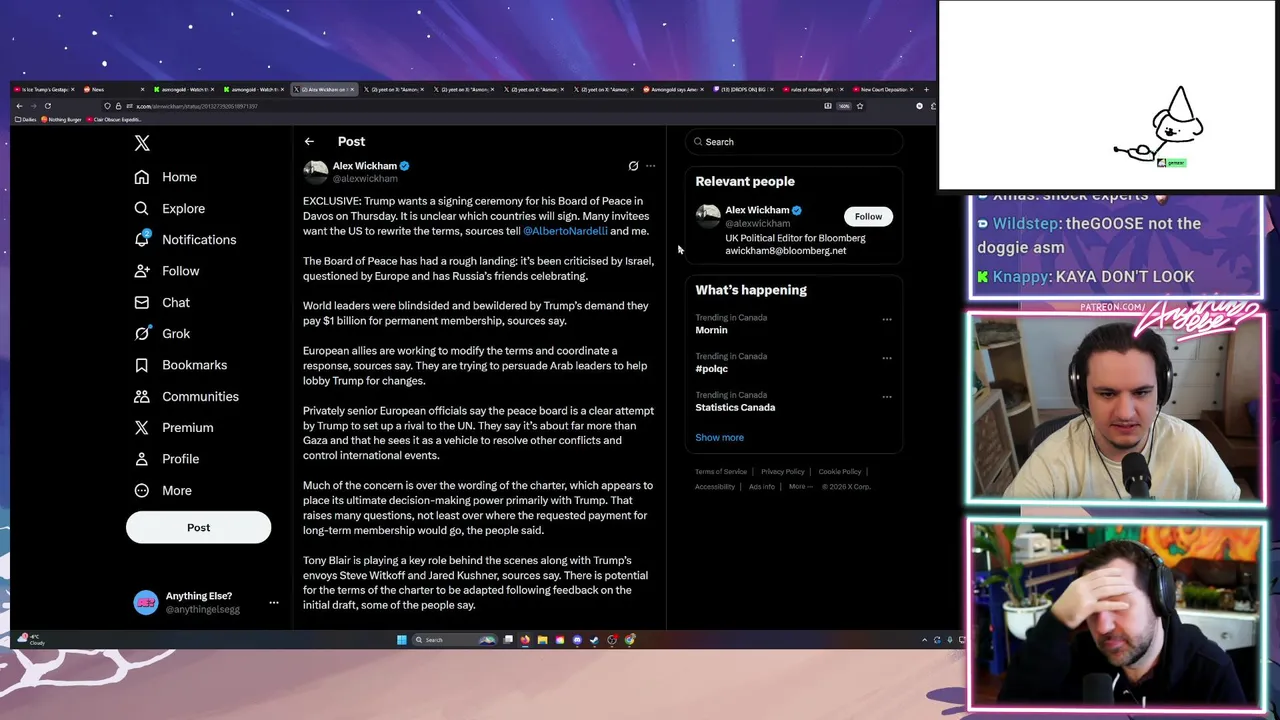Open account menu next to Anything Else?
The image size is (1280, 720).
click(274, 603)
